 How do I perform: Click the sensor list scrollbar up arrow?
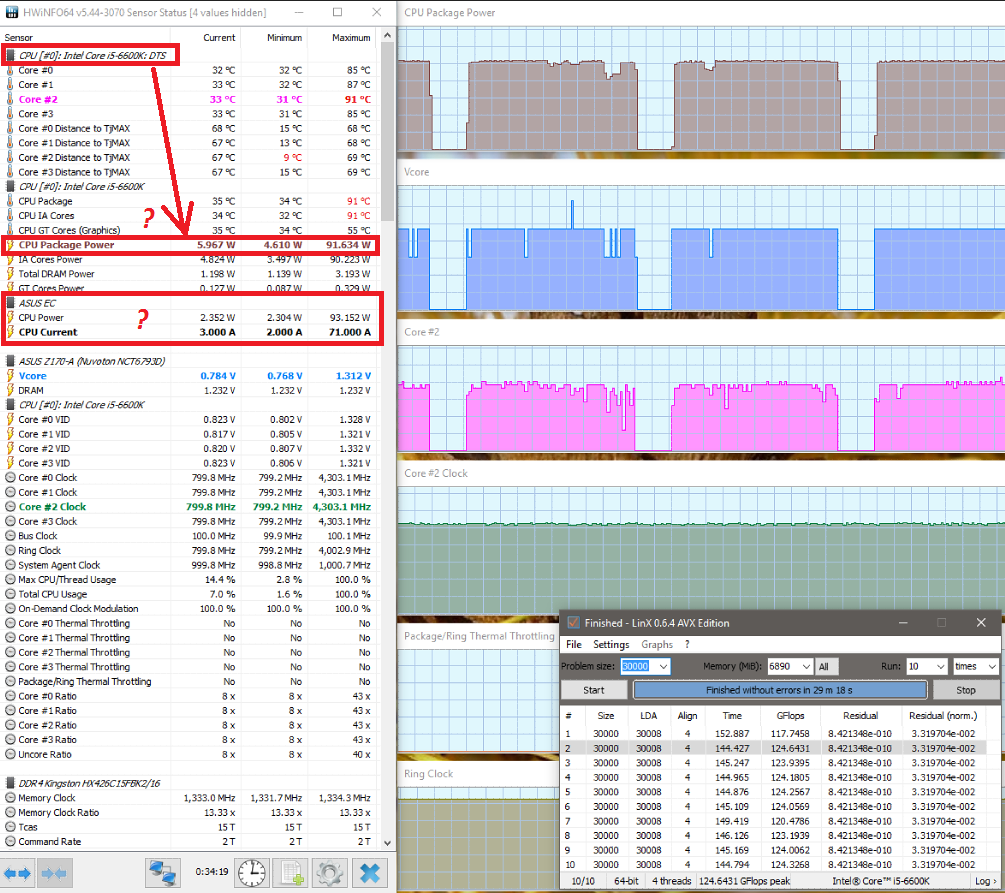point(387,35)
